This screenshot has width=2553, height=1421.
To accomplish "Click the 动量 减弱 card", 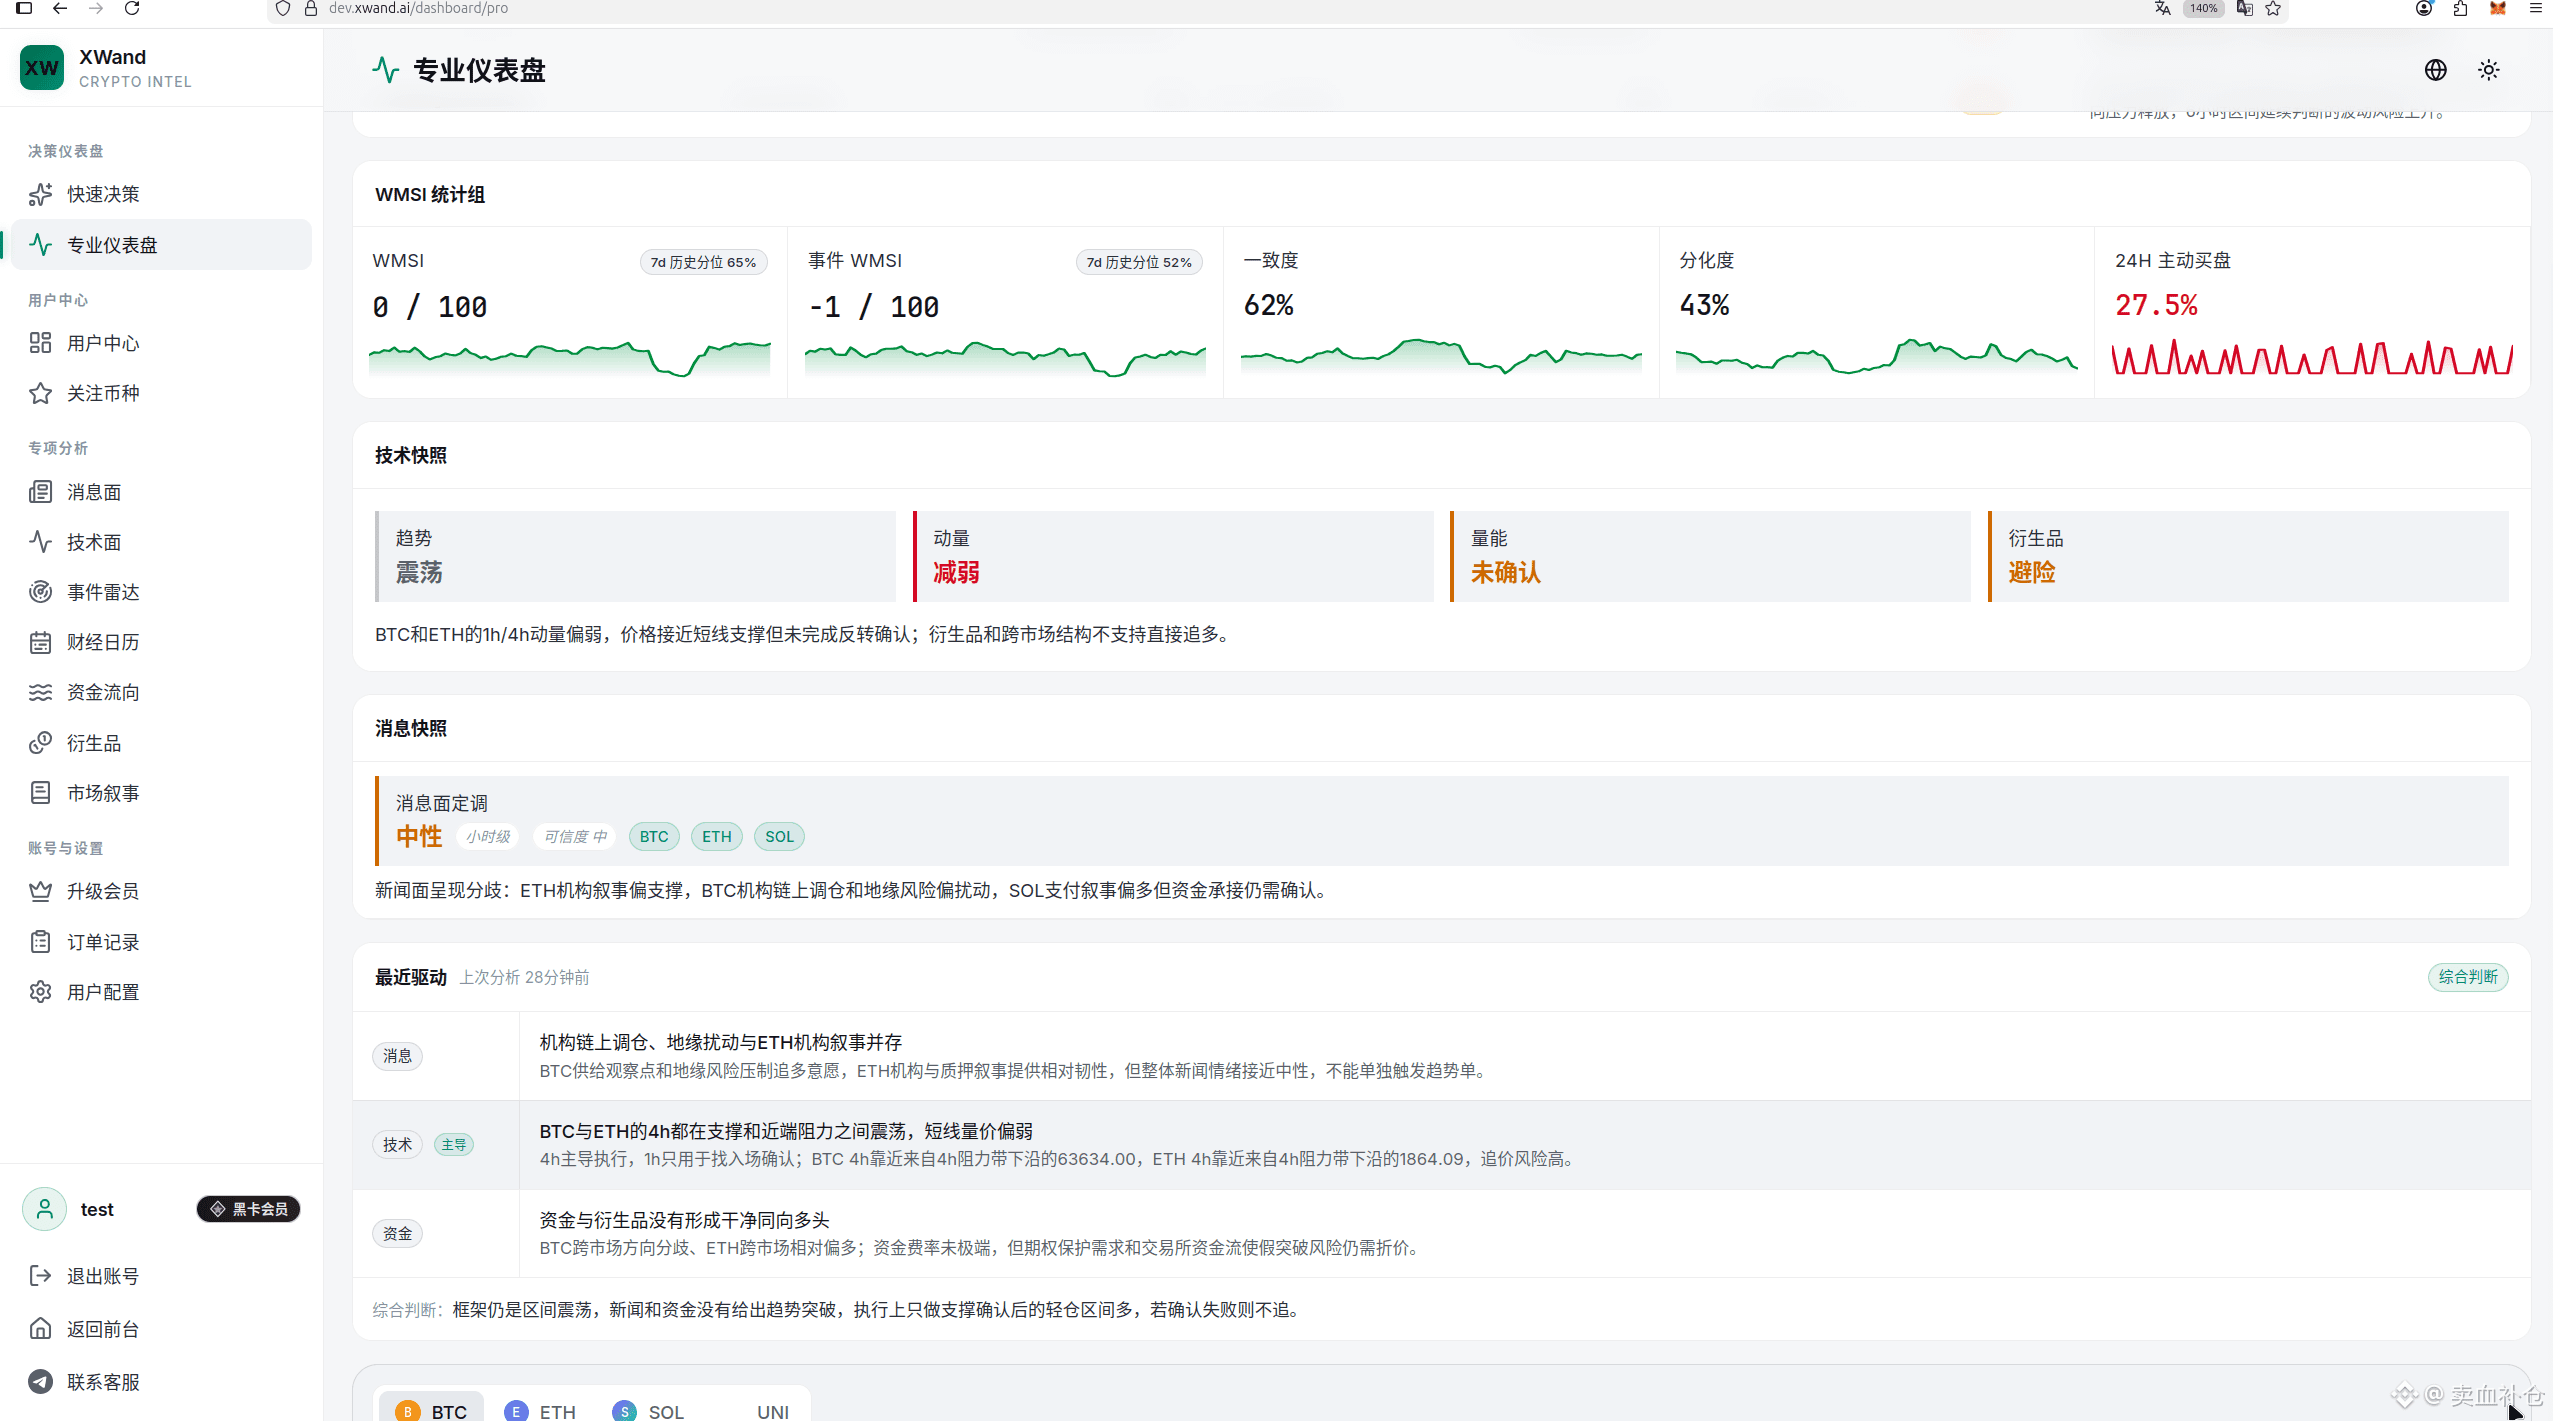I will [1174, 556].
